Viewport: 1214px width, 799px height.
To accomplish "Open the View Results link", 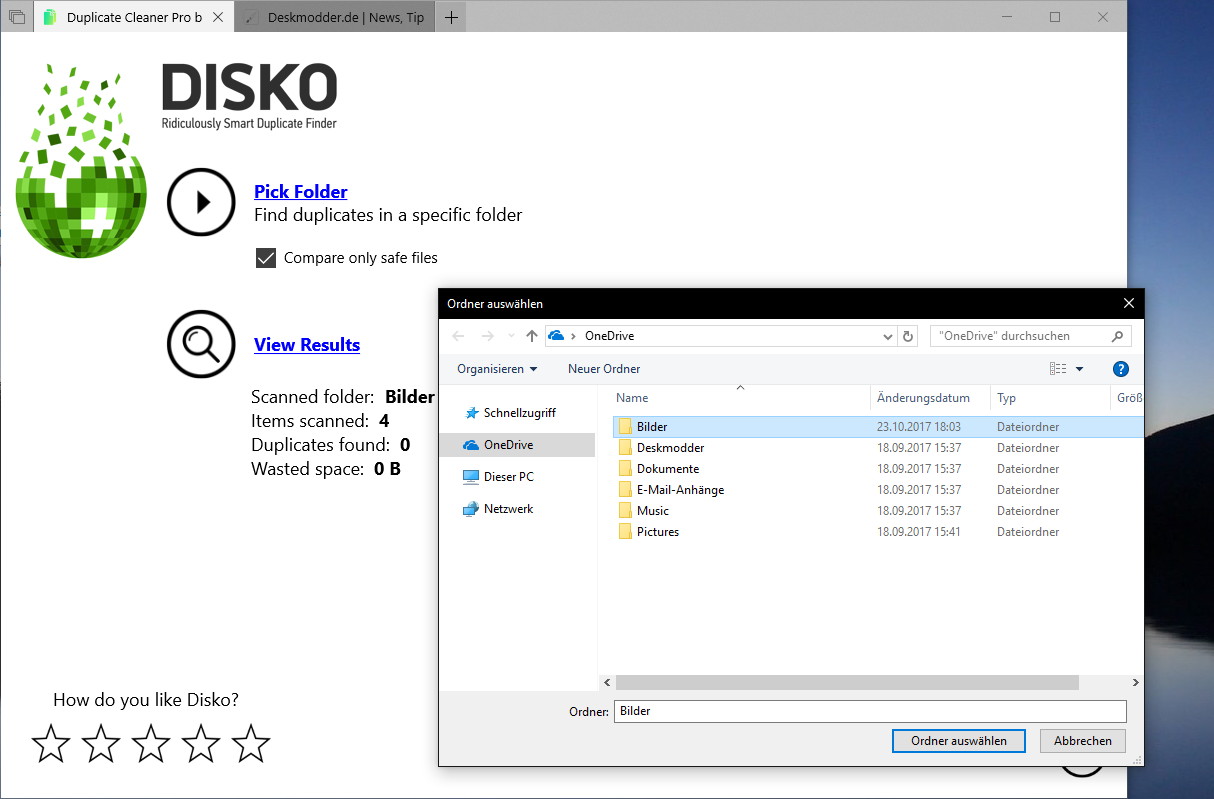I will (307, 345).
